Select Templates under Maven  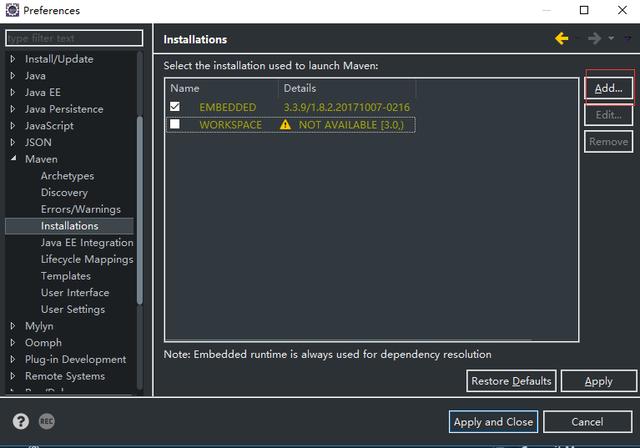(66, 276)
